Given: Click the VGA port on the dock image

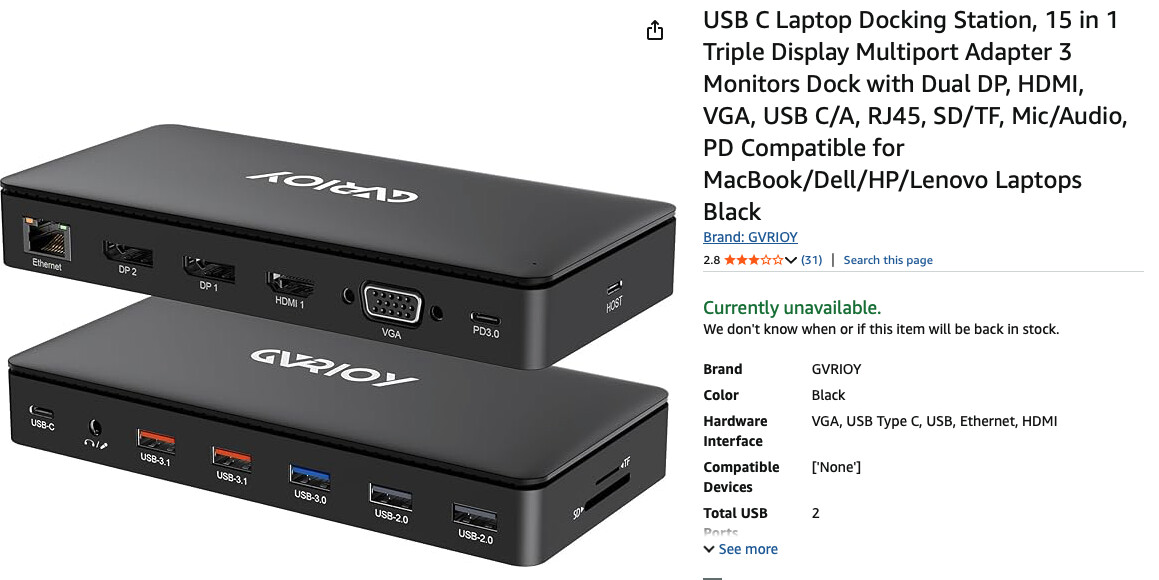Looking at the screenshot, I should [x=392, y=303].
